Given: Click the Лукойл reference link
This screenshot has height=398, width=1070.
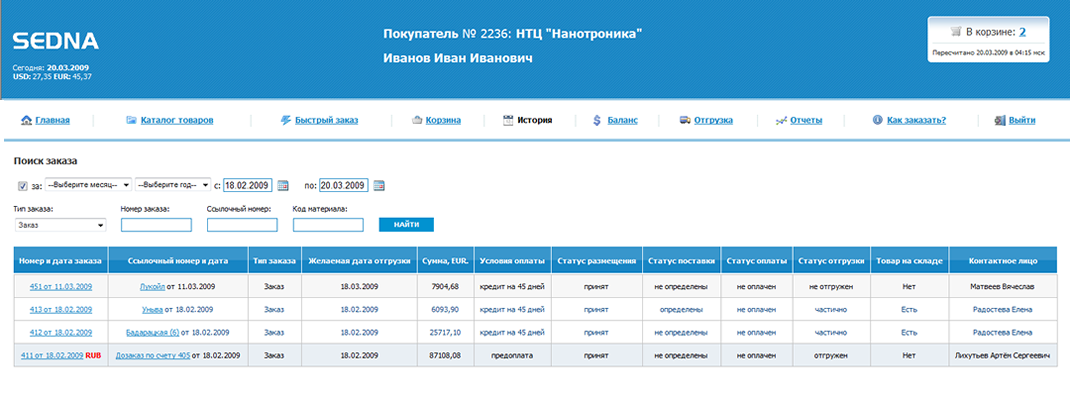Looking at the screenshot, I should pos(151,287).
